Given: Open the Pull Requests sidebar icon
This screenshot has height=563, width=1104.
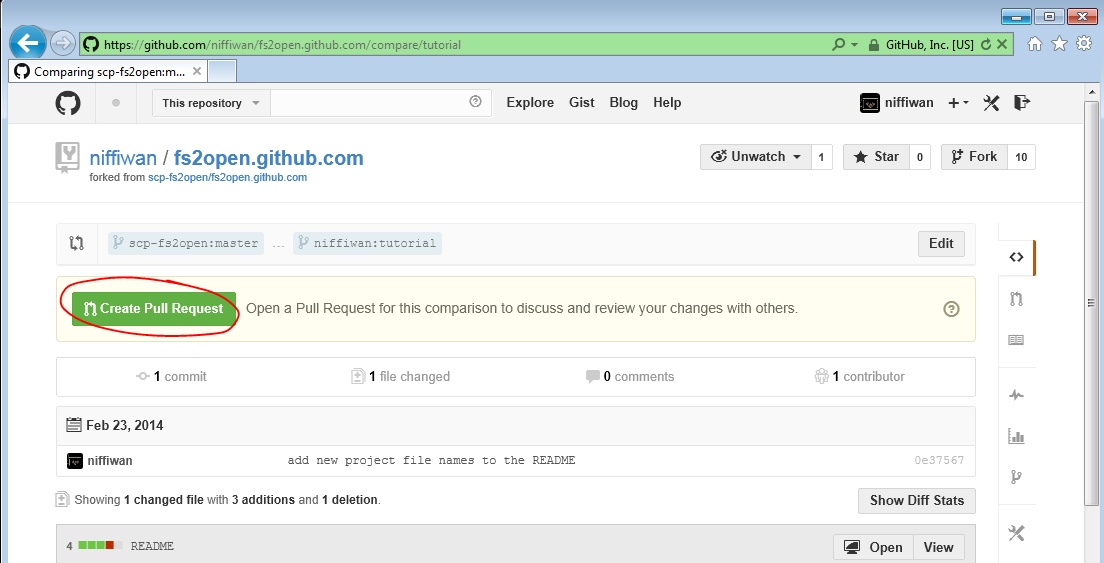Looking at the screenshot, I should point(1016,299).
